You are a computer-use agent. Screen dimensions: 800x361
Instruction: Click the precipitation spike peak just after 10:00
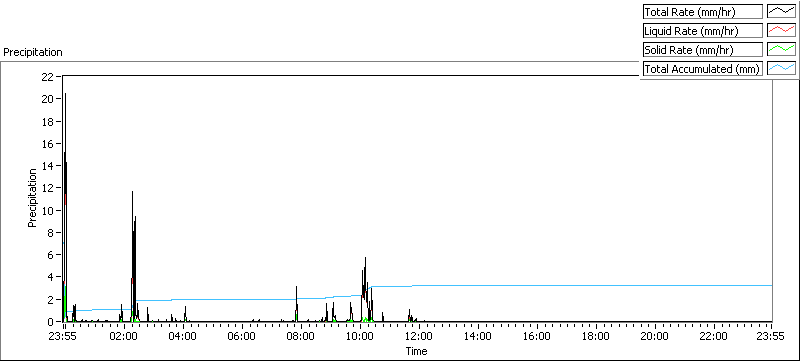point(365,259)
